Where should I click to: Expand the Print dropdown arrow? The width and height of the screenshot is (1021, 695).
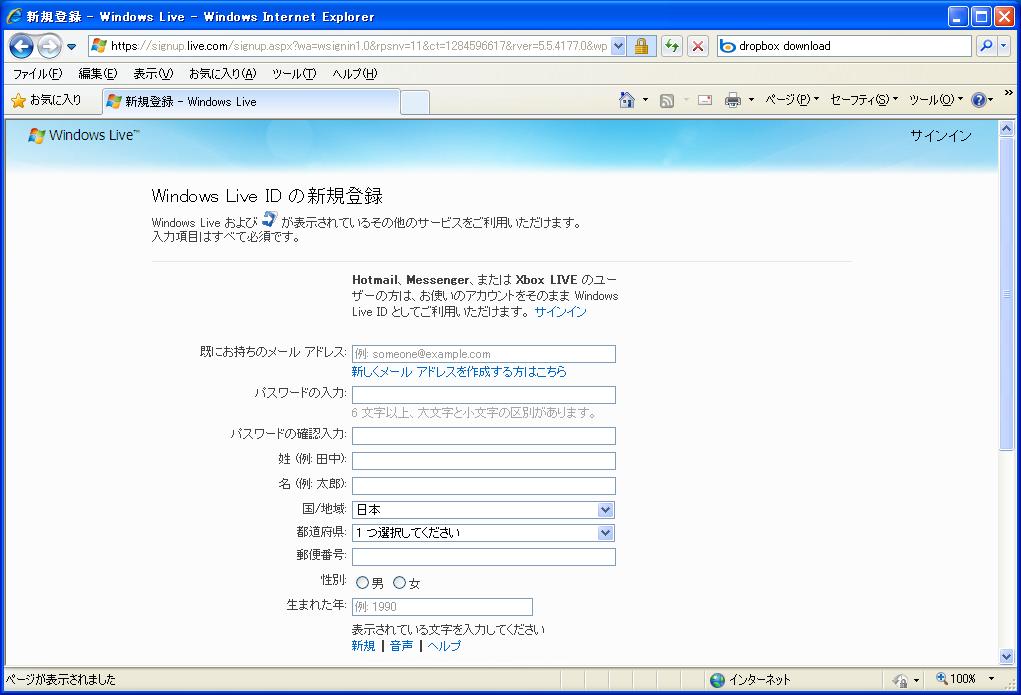(x=751, y=100)
